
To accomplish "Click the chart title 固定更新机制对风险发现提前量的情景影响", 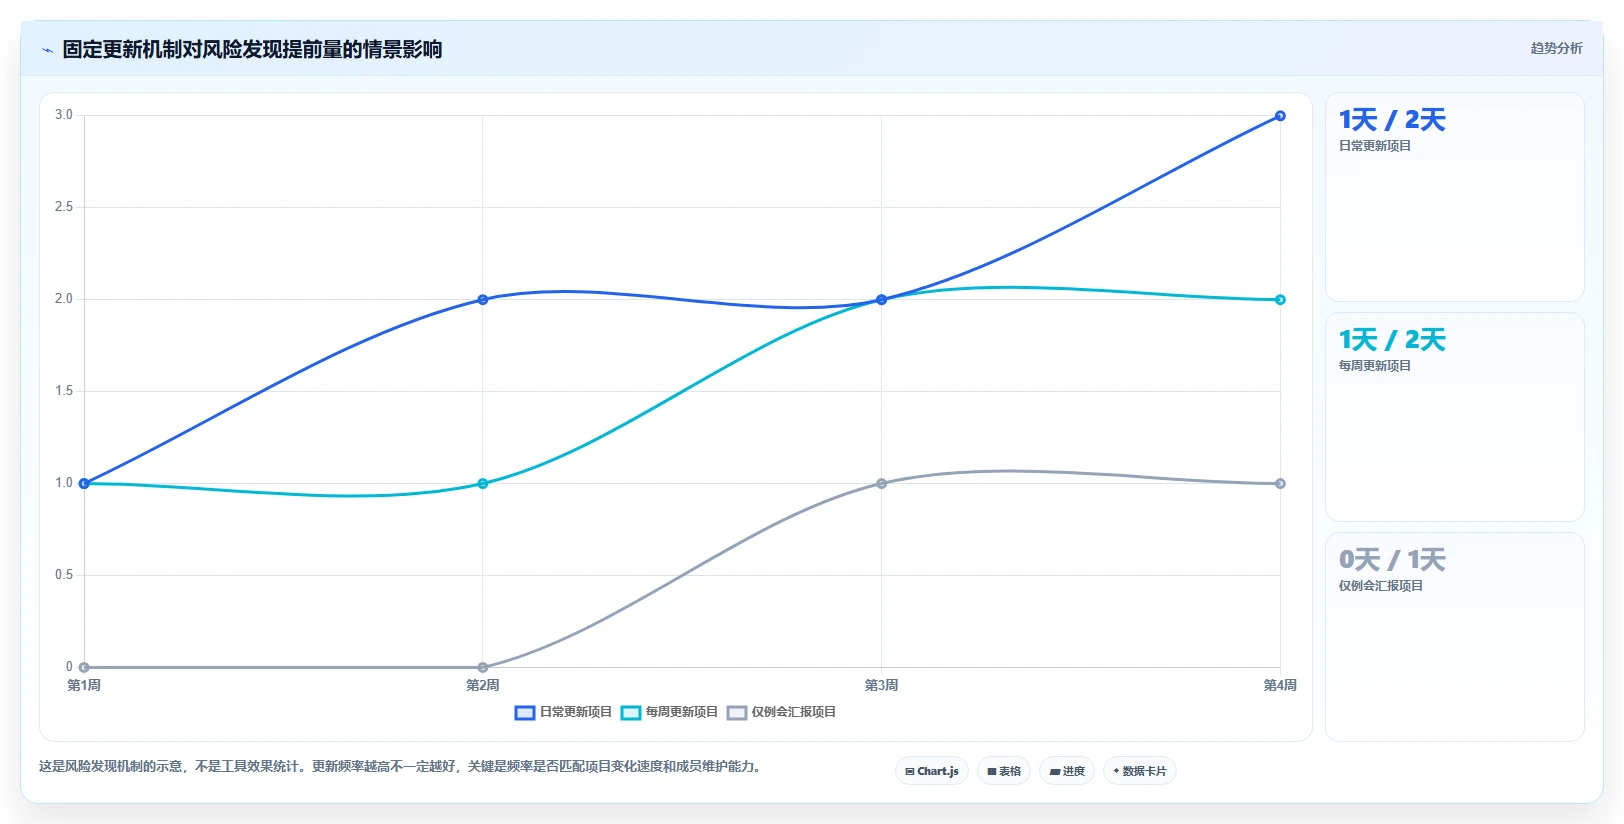I will click(x=252, y=50).
